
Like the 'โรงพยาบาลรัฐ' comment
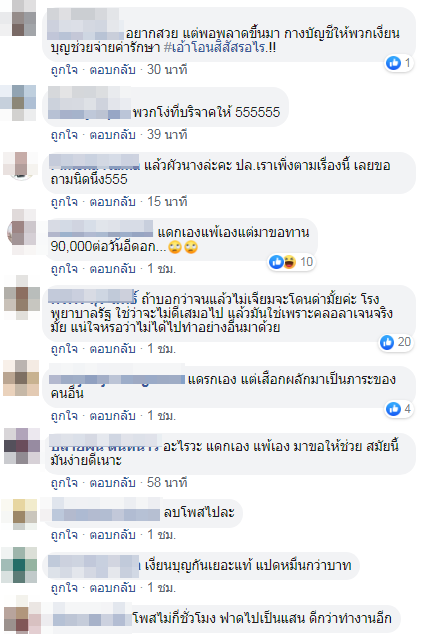[x=64, y=349]
